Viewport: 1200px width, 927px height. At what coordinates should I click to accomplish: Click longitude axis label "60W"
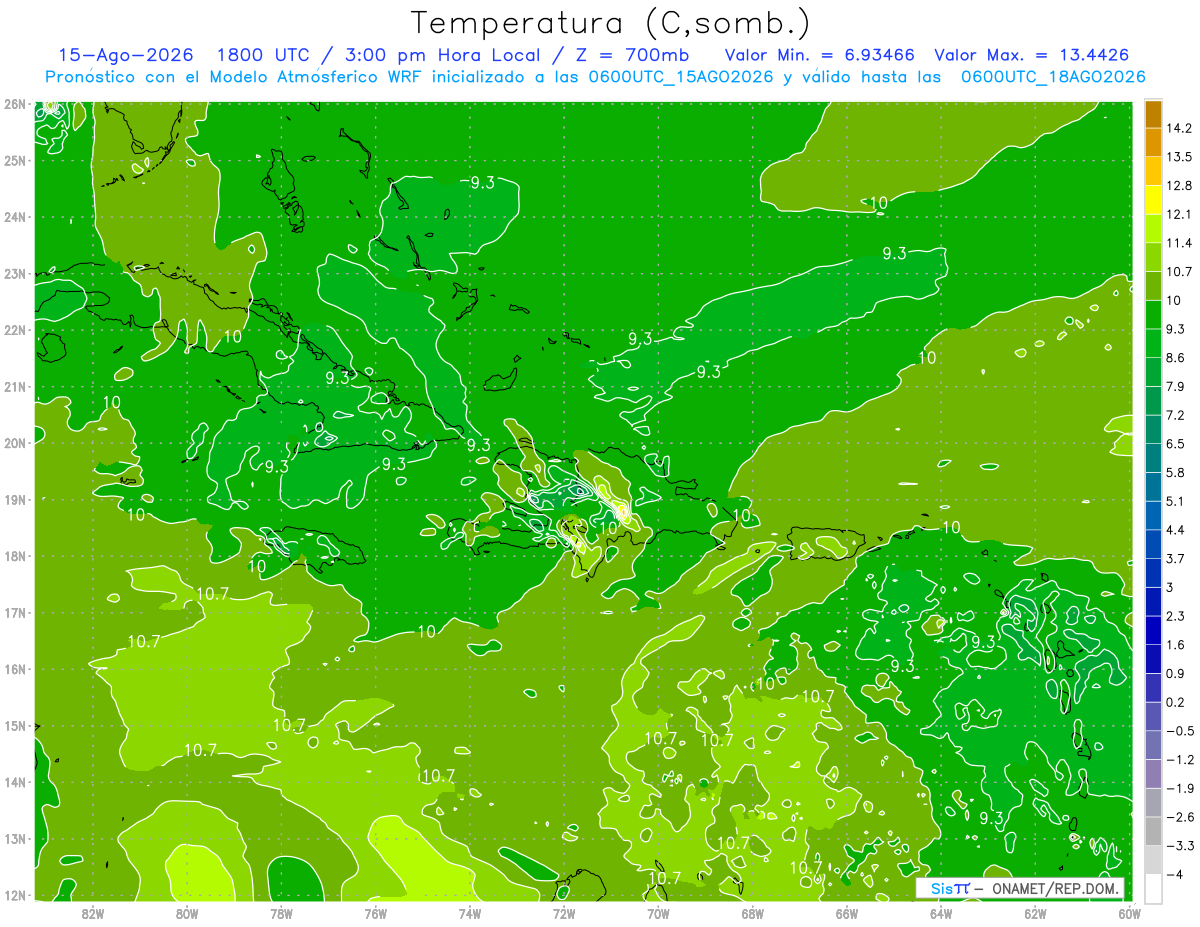pyautogui.click(x=1130, y=912)
